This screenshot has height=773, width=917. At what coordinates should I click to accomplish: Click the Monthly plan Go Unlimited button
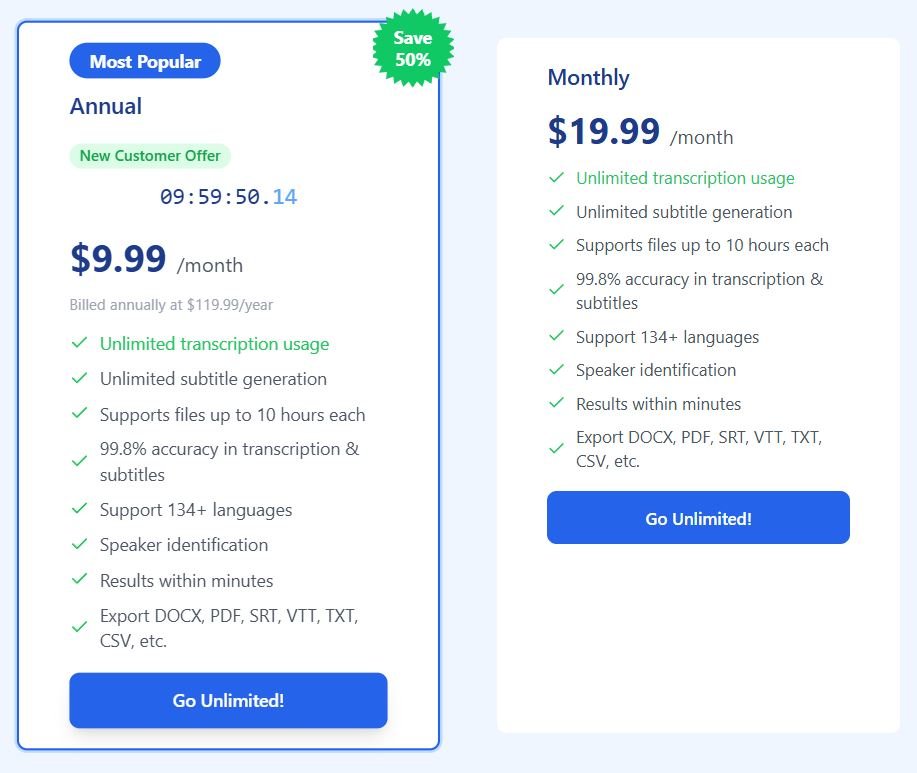coord(698,518)
